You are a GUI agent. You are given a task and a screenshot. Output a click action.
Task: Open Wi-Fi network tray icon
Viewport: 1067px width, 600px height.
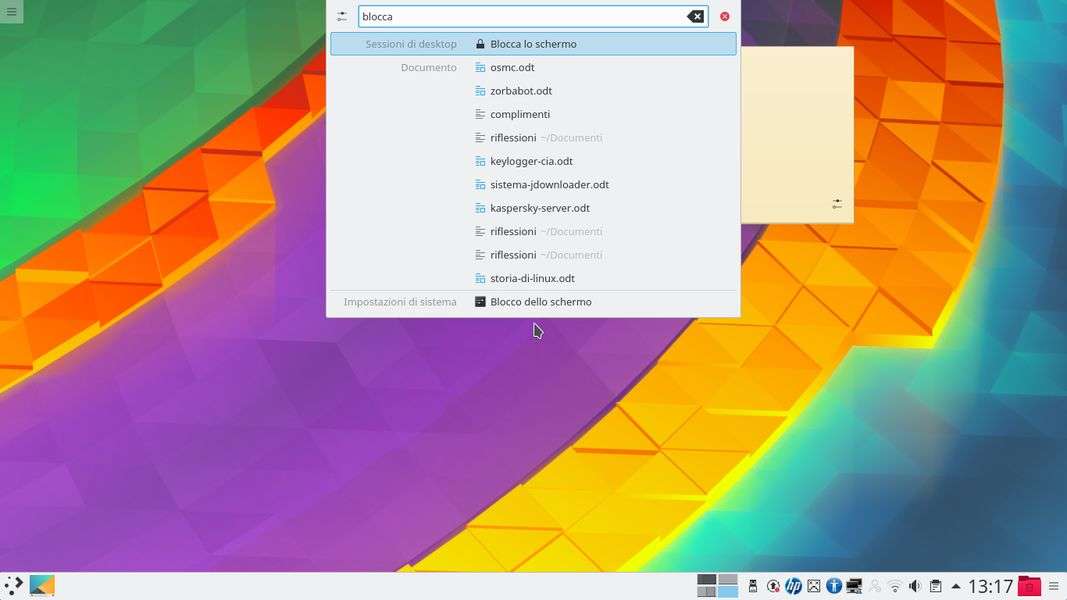coord(895,586)
